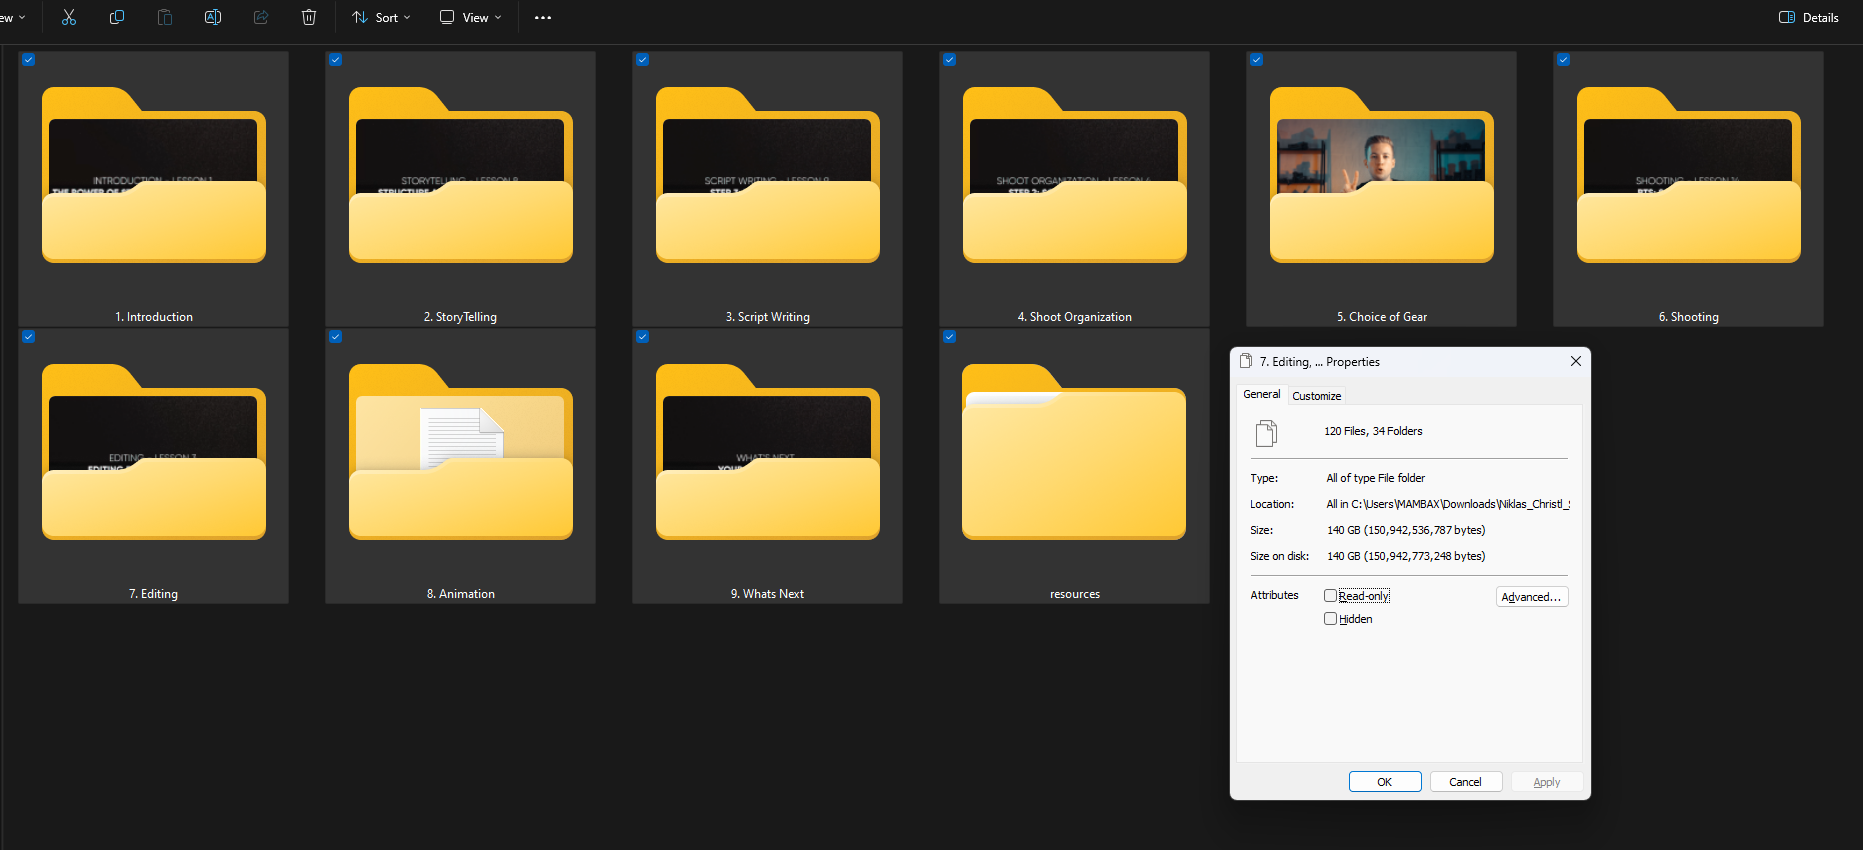1863x850 pixels.
Task: Check the Hidden attribute checkbox
Action: 1331,619
